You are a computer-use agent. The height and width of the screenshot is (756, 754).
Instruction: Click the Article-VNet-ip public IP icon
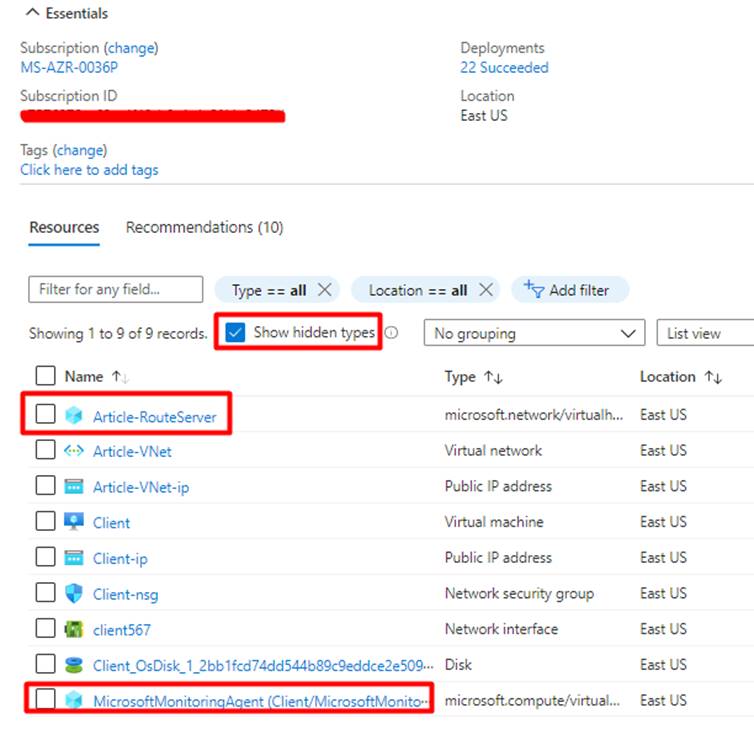click(x=74, y=486)
